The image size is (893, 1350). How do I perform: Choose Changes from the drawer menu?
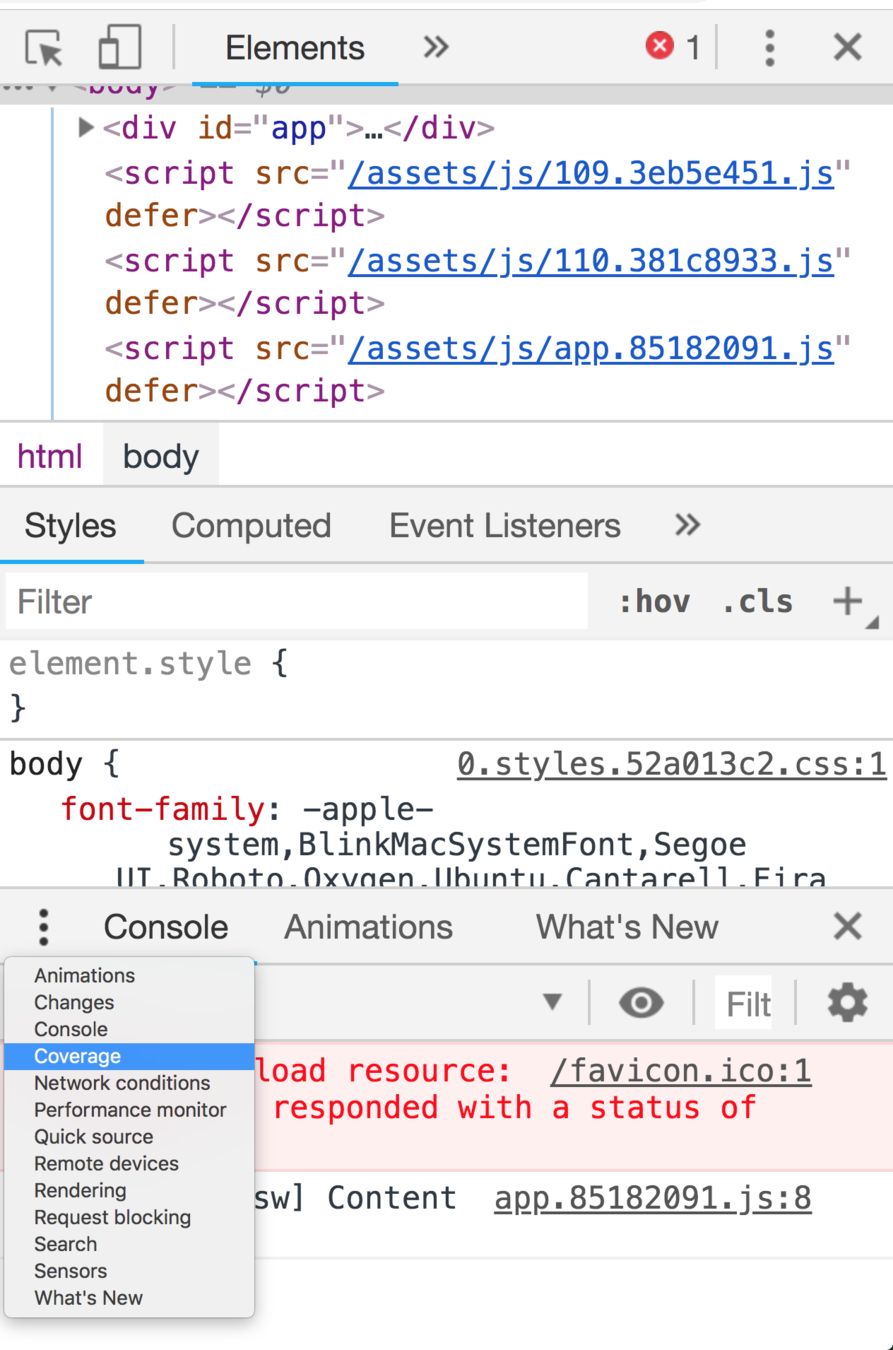pyautogui.click(x=129, y=1002)
